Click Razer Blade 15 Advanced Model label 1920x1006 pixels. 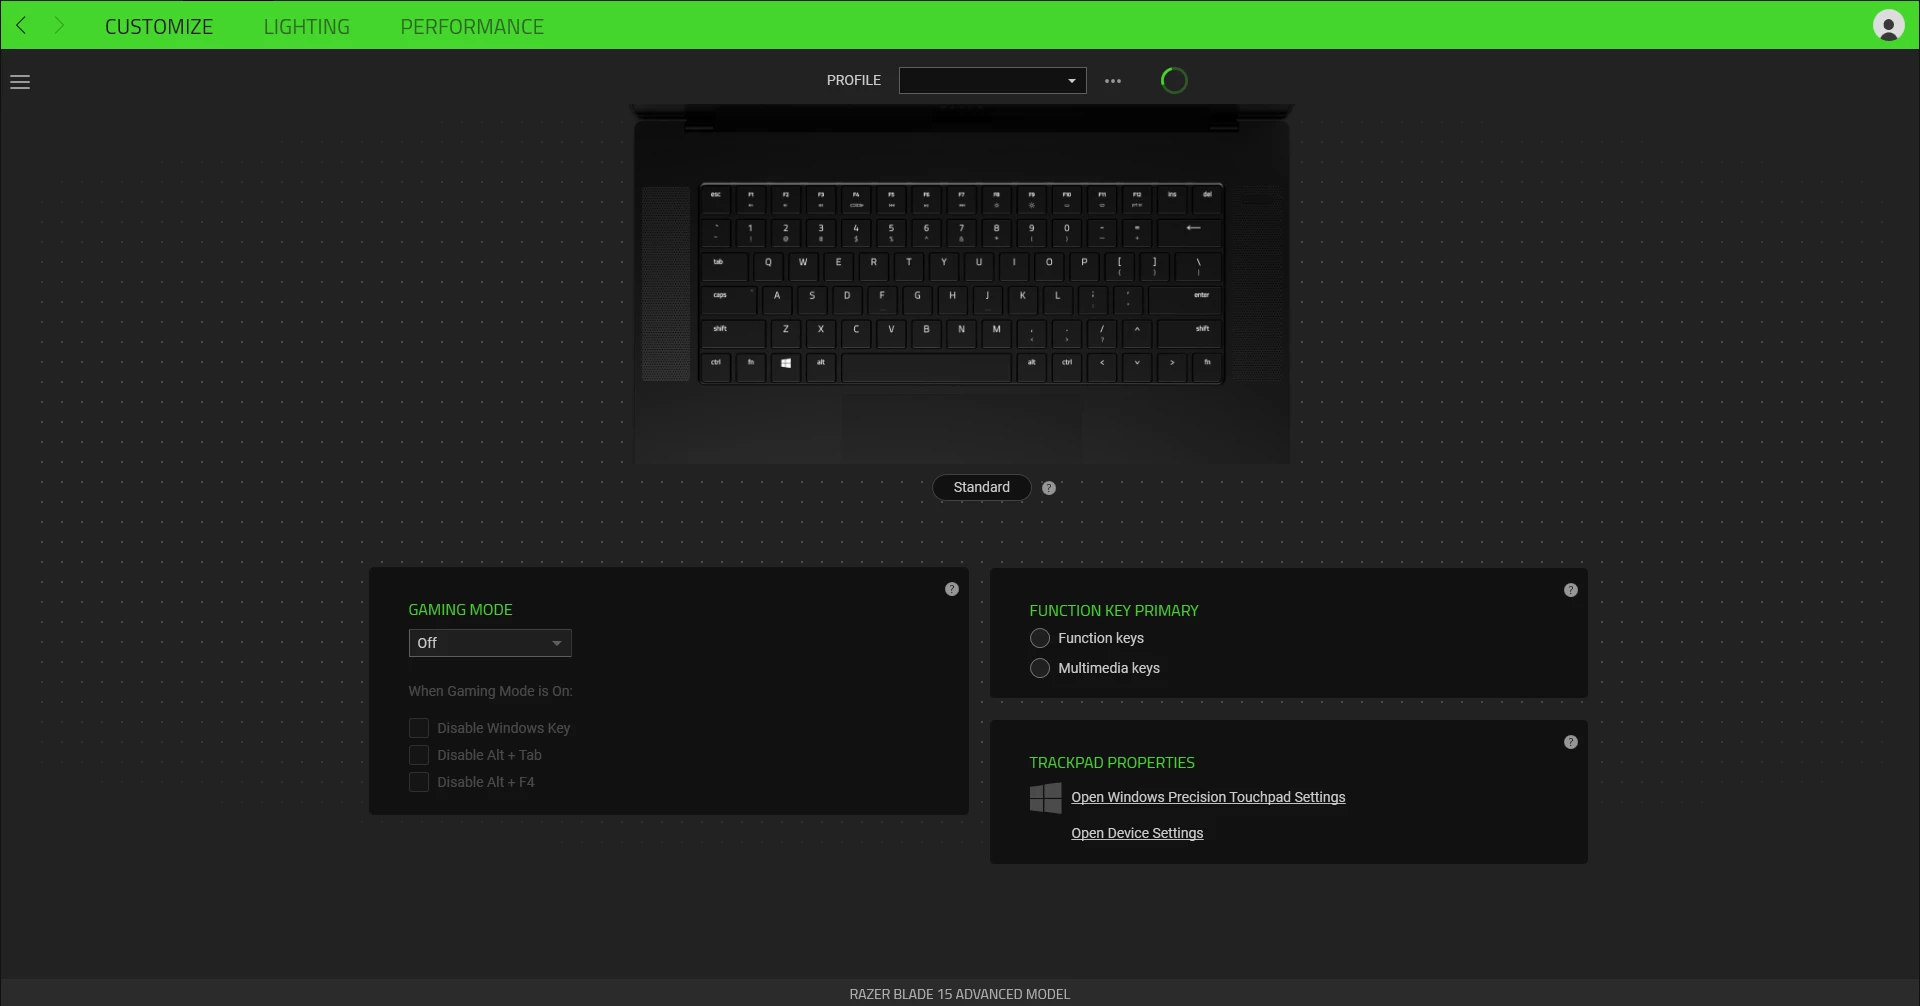click(x=960, y=994)
